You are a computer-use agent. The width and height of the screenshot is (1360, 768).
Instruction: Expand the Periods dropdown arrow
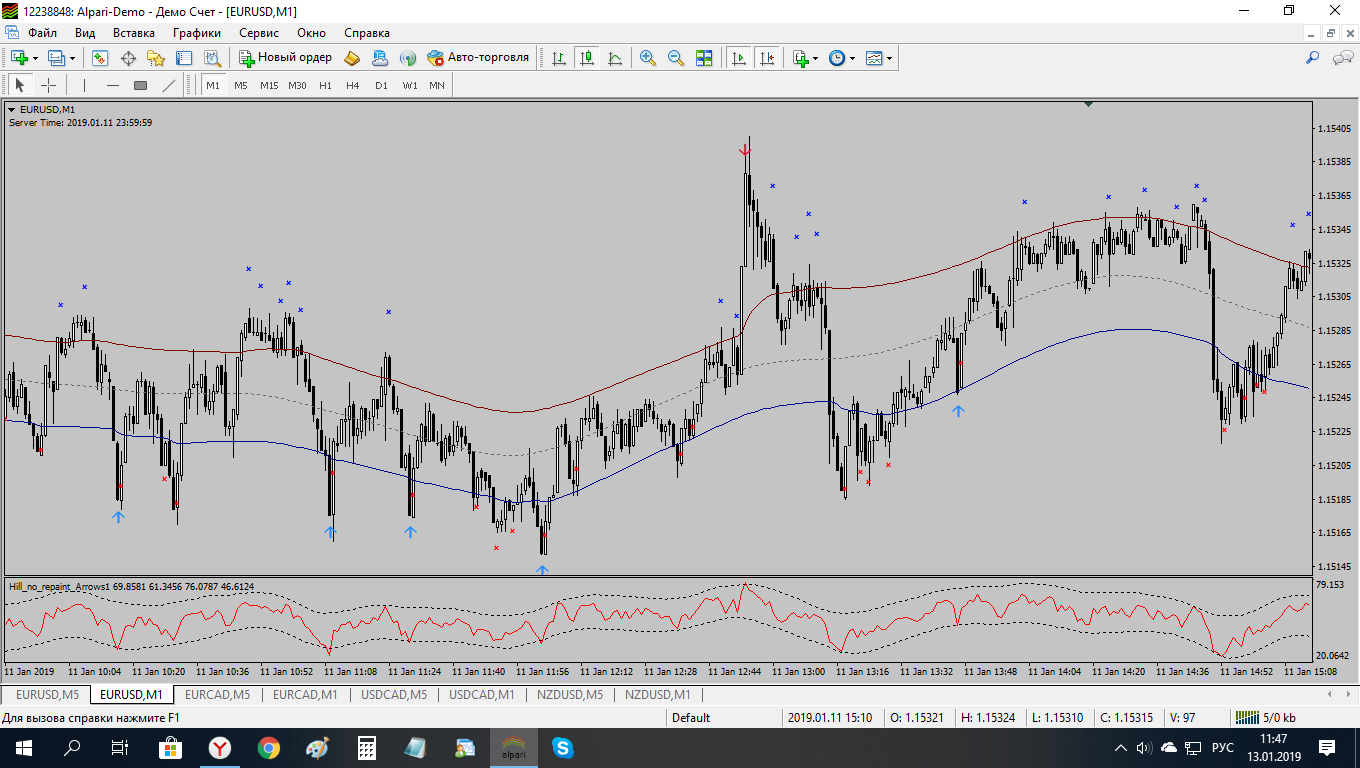click(853, 58)
